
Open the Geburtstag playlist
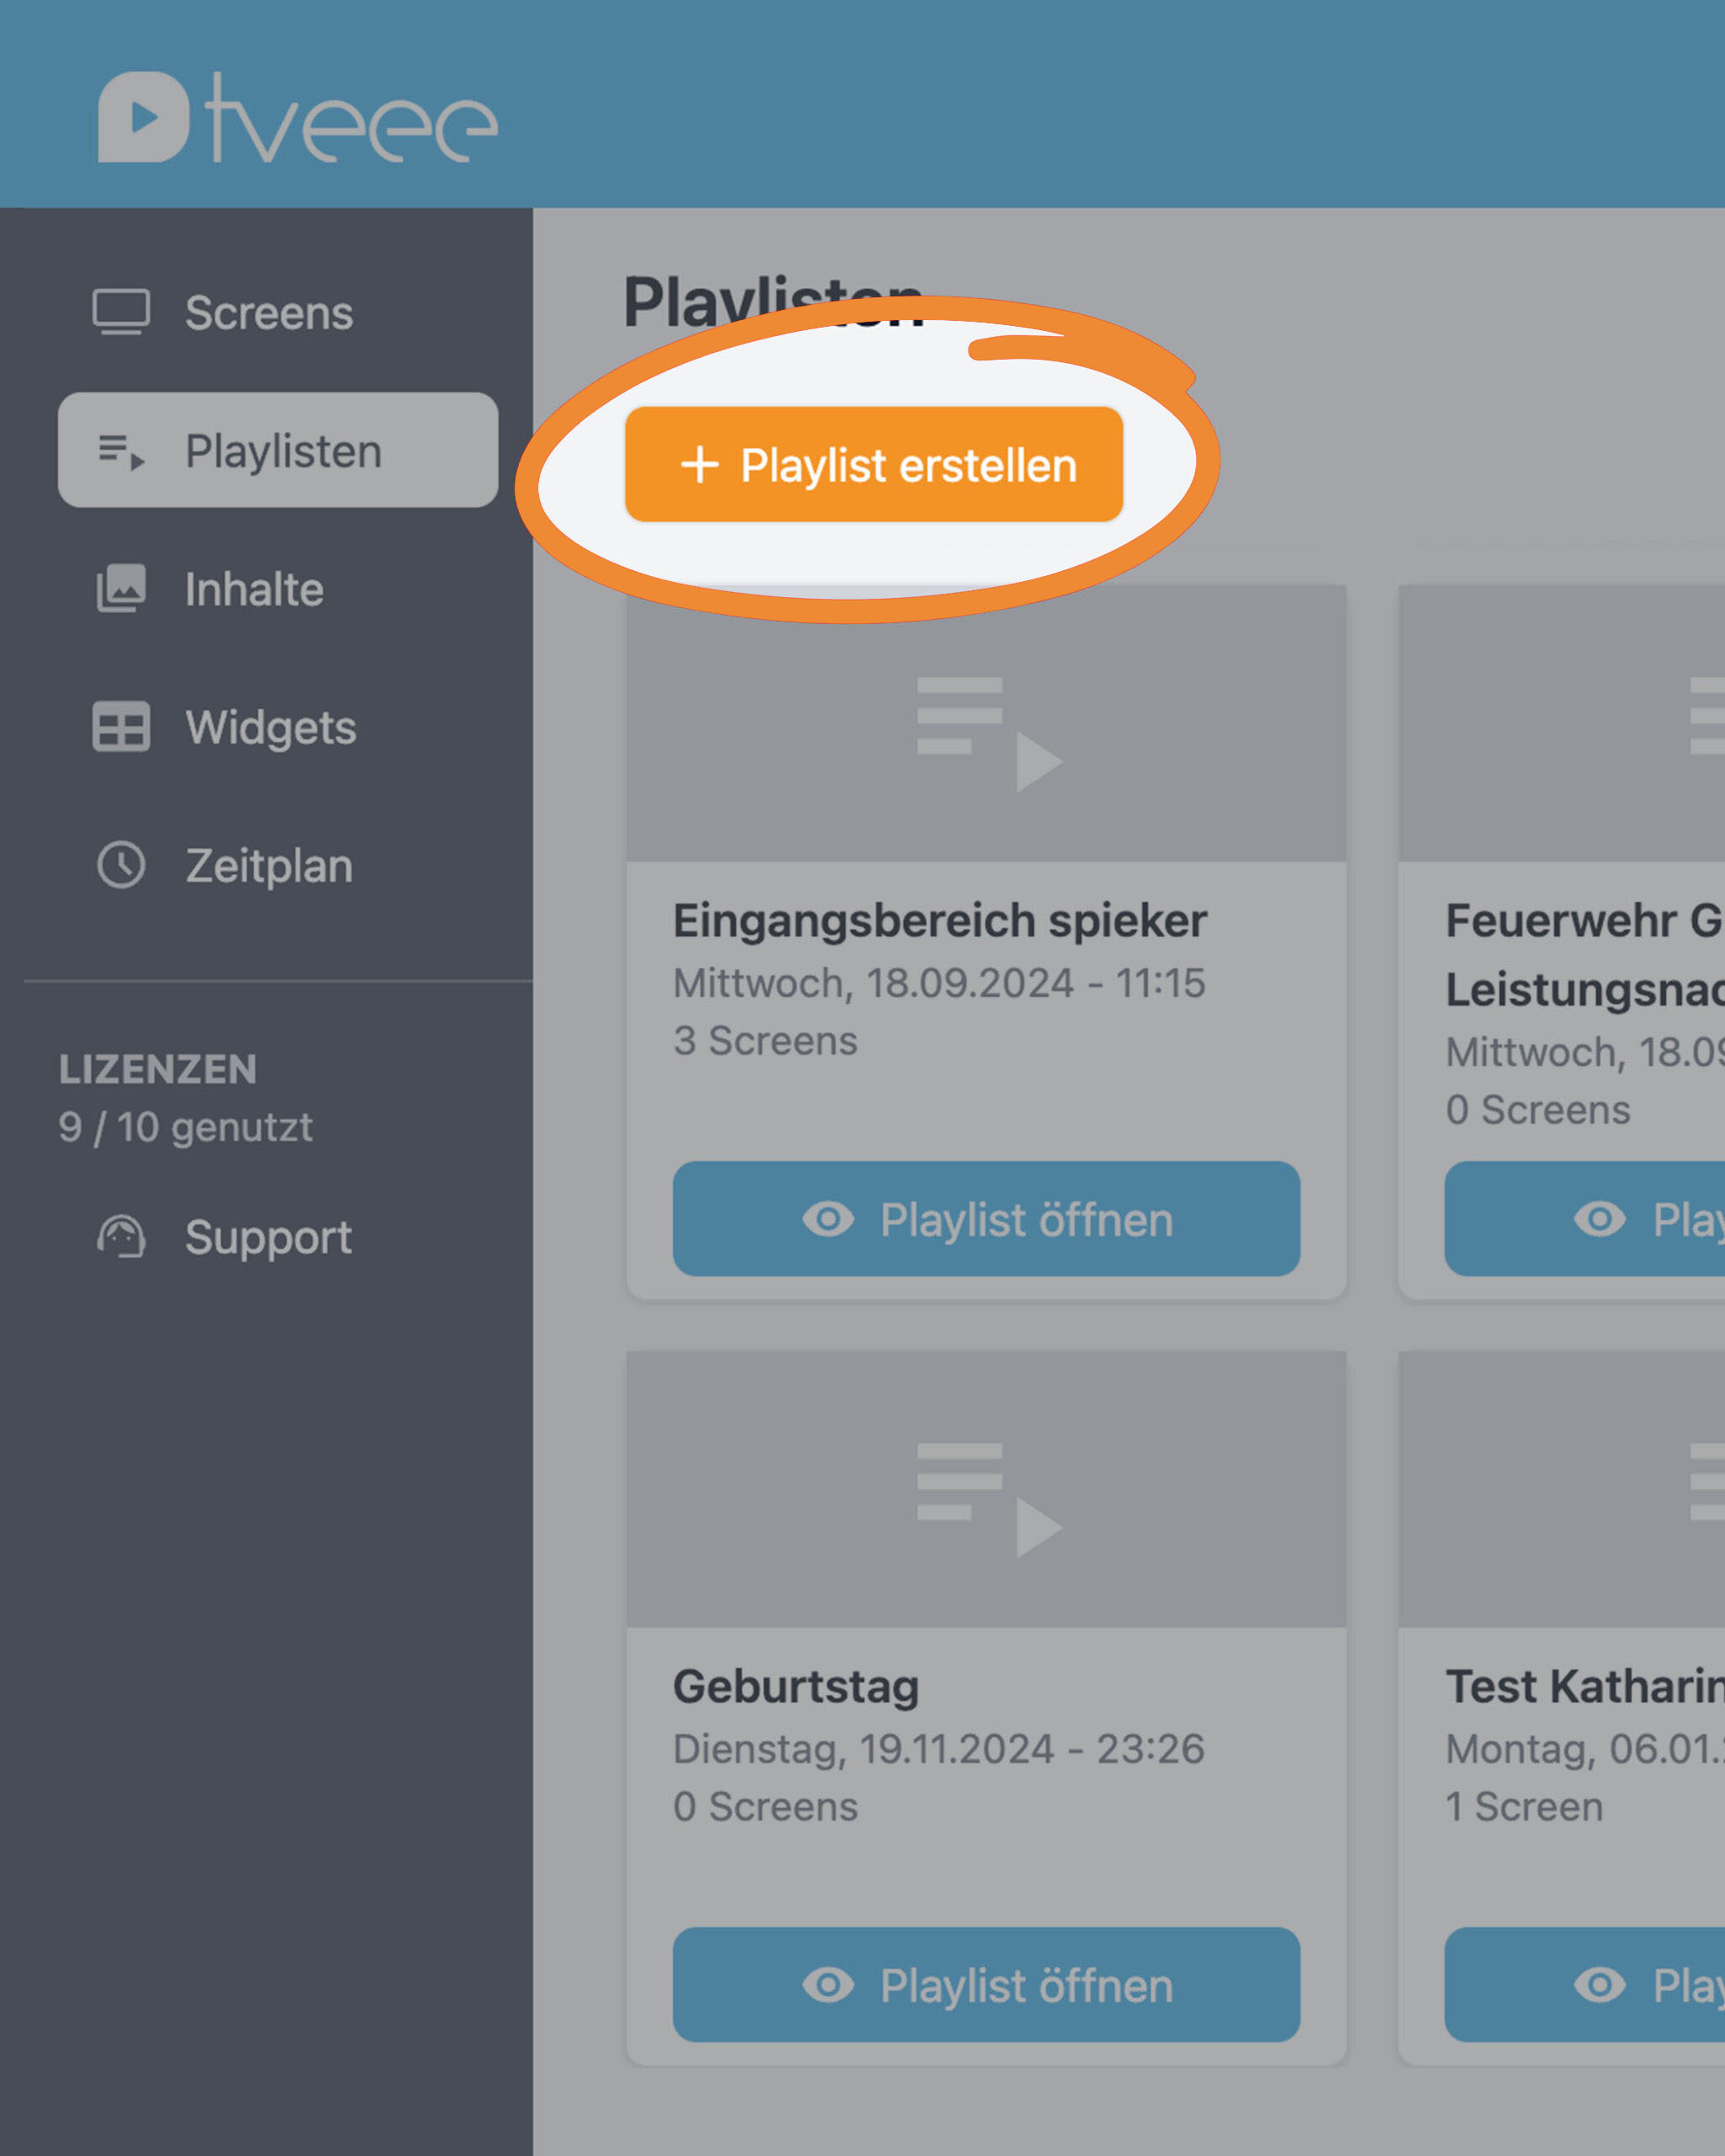(986, 1985)
